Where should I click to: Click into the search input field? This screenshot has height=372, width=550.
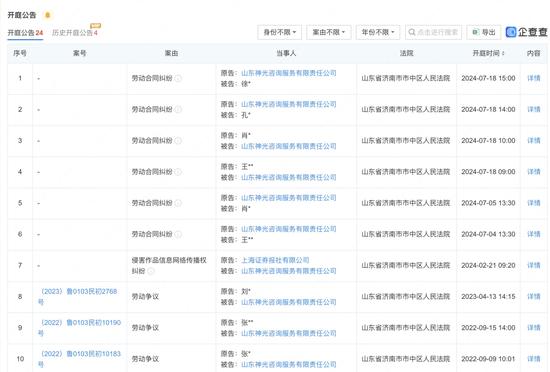coord(433,32)
